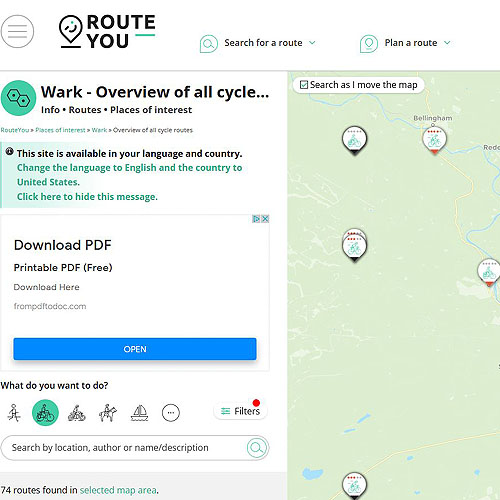Viewport: 500px width, 500px height.
Task: Open Places of interest breadcrumb link
Action: [x=60, y=130]
